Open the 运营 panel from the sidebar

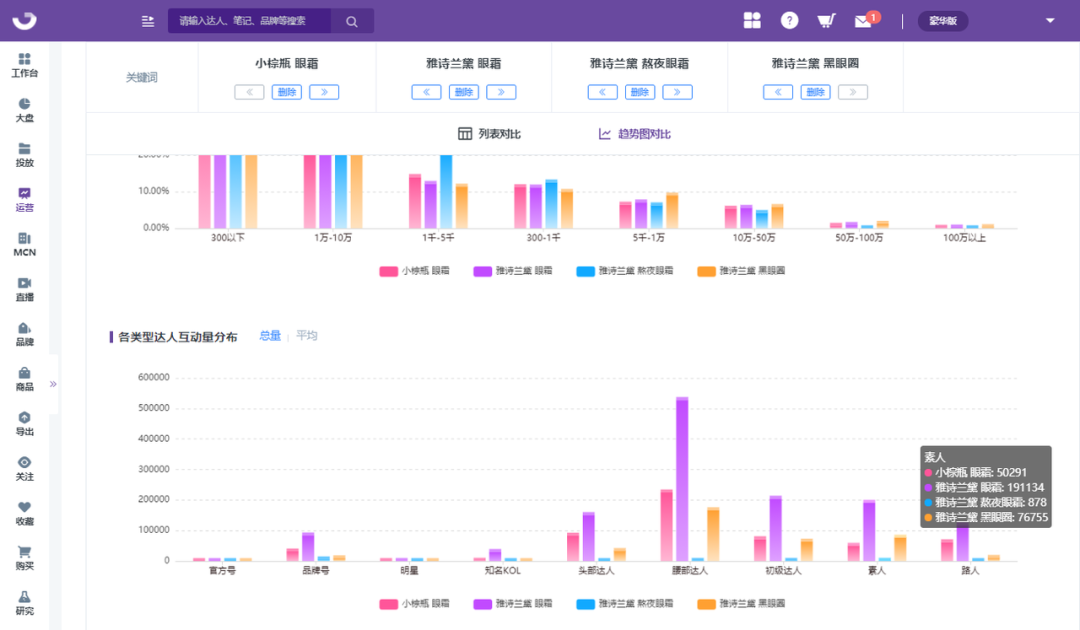[x=23, y=200]
